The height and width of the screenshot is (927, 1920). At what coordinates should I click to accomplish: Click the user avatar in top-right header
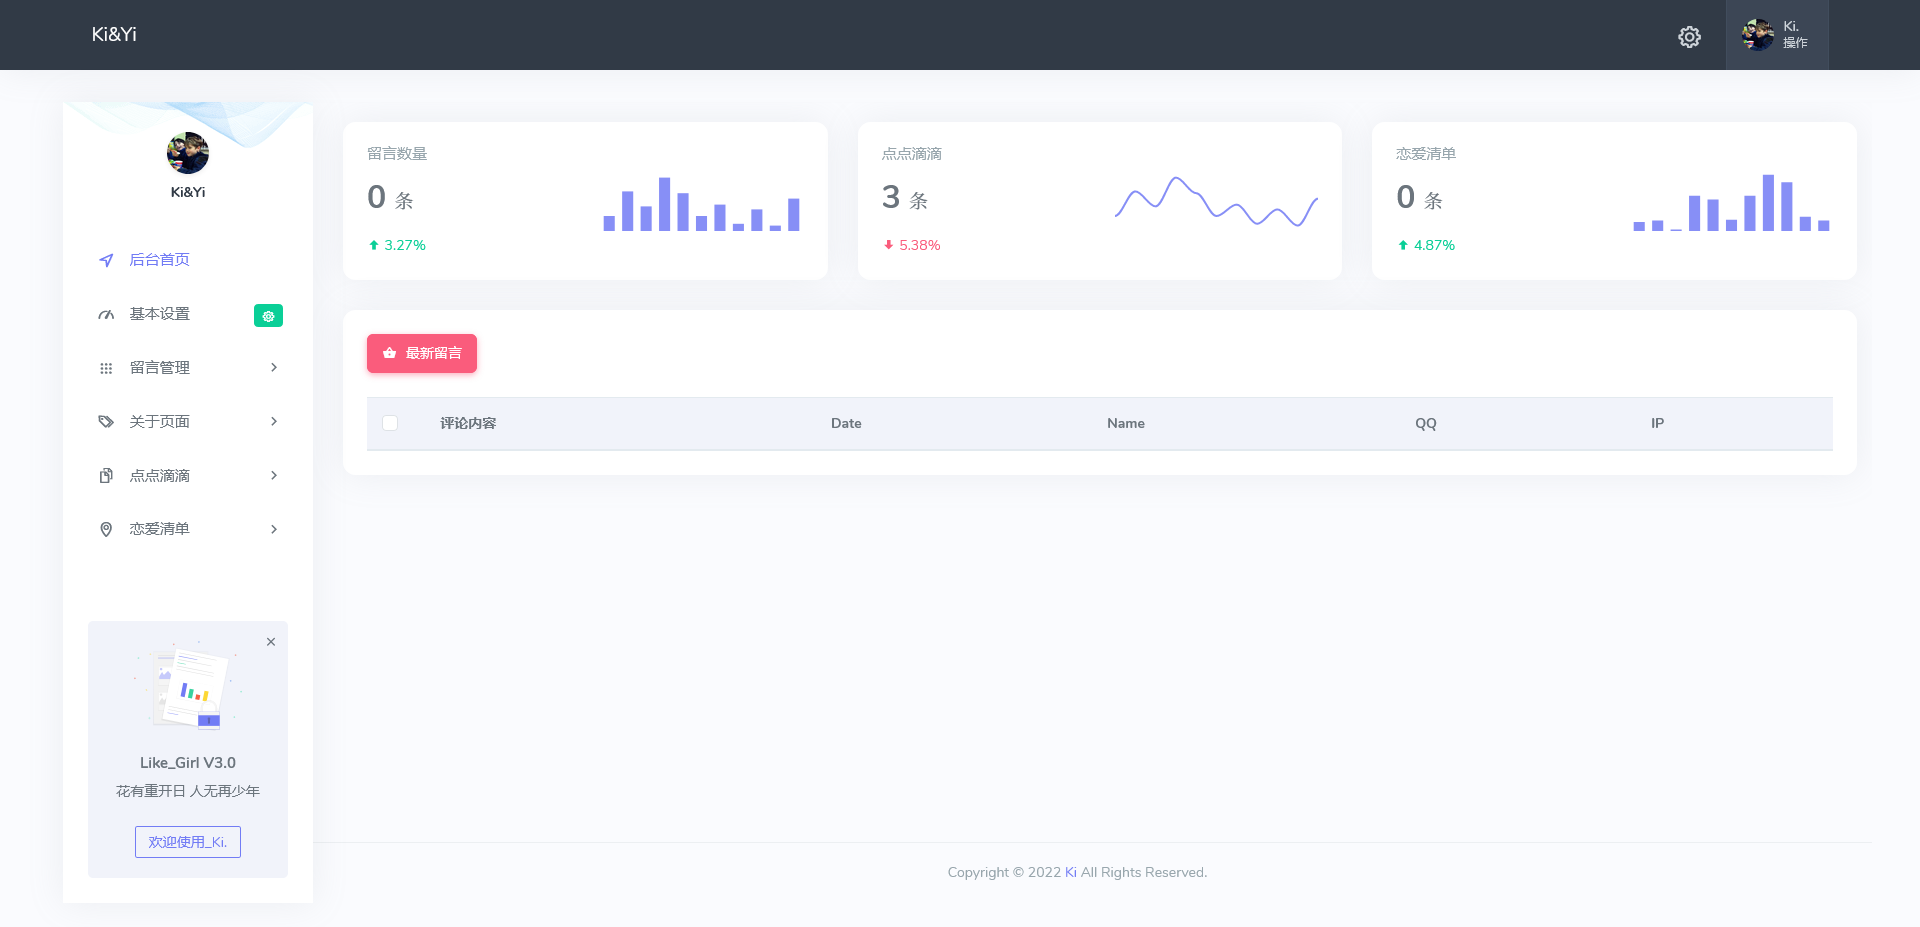coord(1757,35)
